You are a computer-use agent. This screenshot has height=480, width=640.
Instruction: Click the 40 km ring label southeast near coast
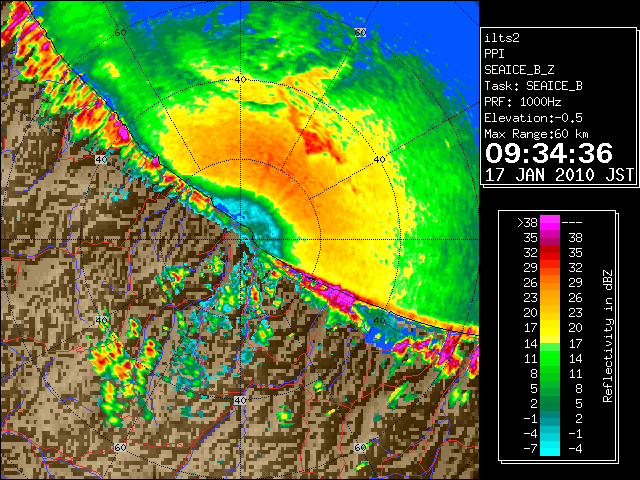[x=379, y=320]
